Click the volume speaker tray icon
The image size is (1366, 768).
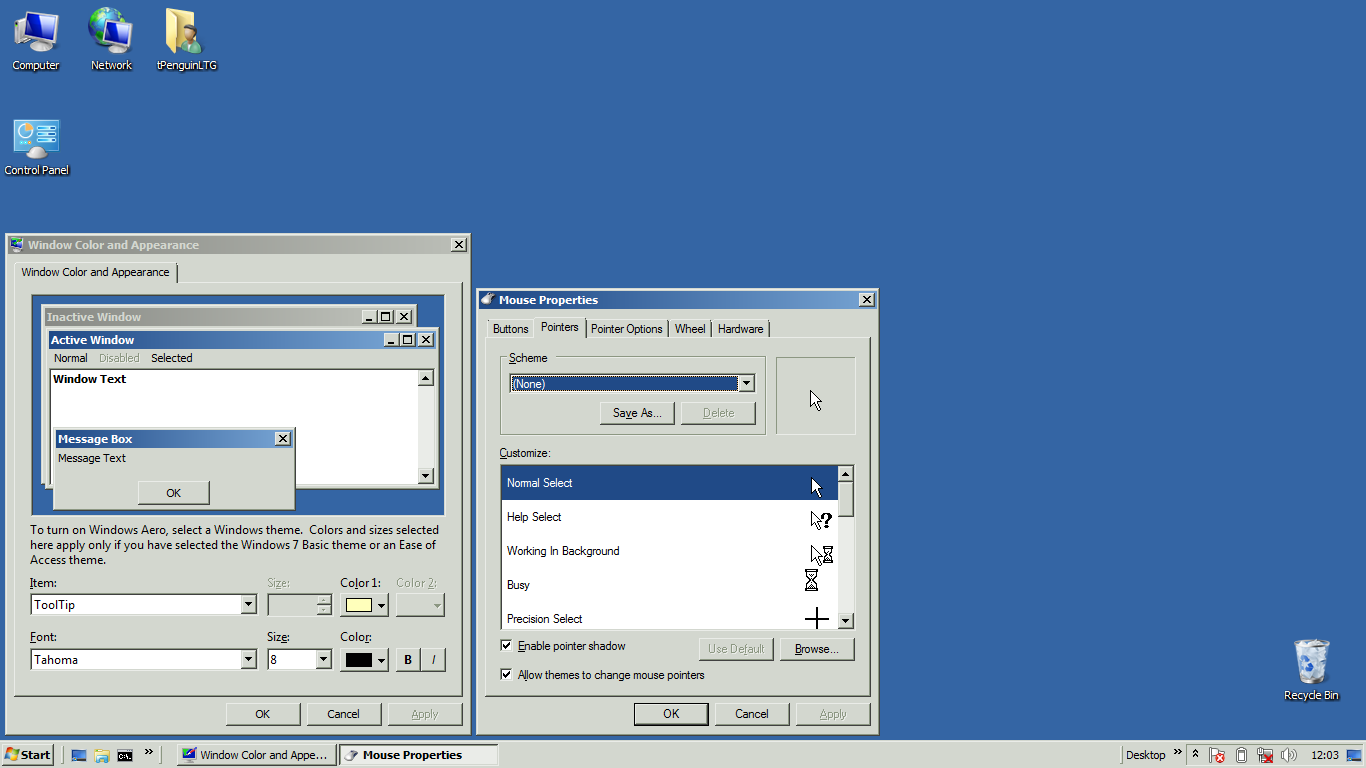point(1289,755)
